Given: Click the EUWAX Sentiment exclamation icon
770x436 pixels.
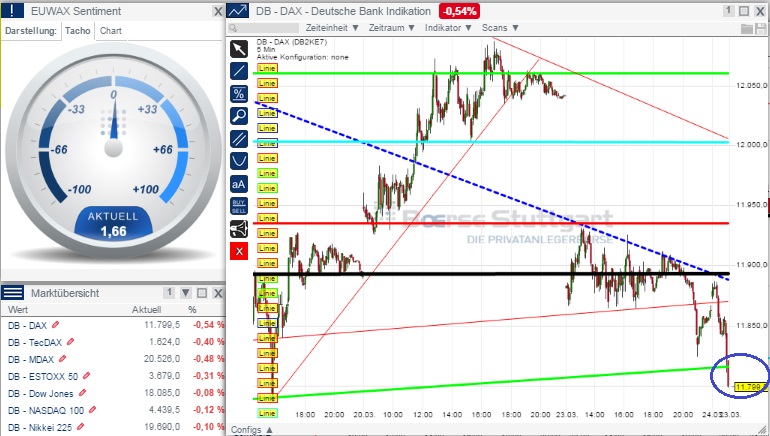Looking at the screenshot, I should (12, 10).
